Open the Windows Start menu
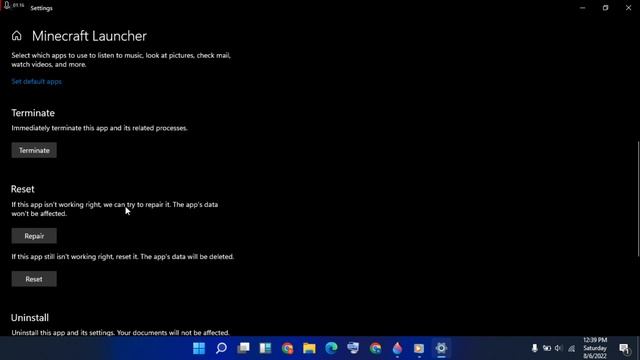The width and height of the screenshot is (640, 360). pyautogui.click(x=199, y=348)
